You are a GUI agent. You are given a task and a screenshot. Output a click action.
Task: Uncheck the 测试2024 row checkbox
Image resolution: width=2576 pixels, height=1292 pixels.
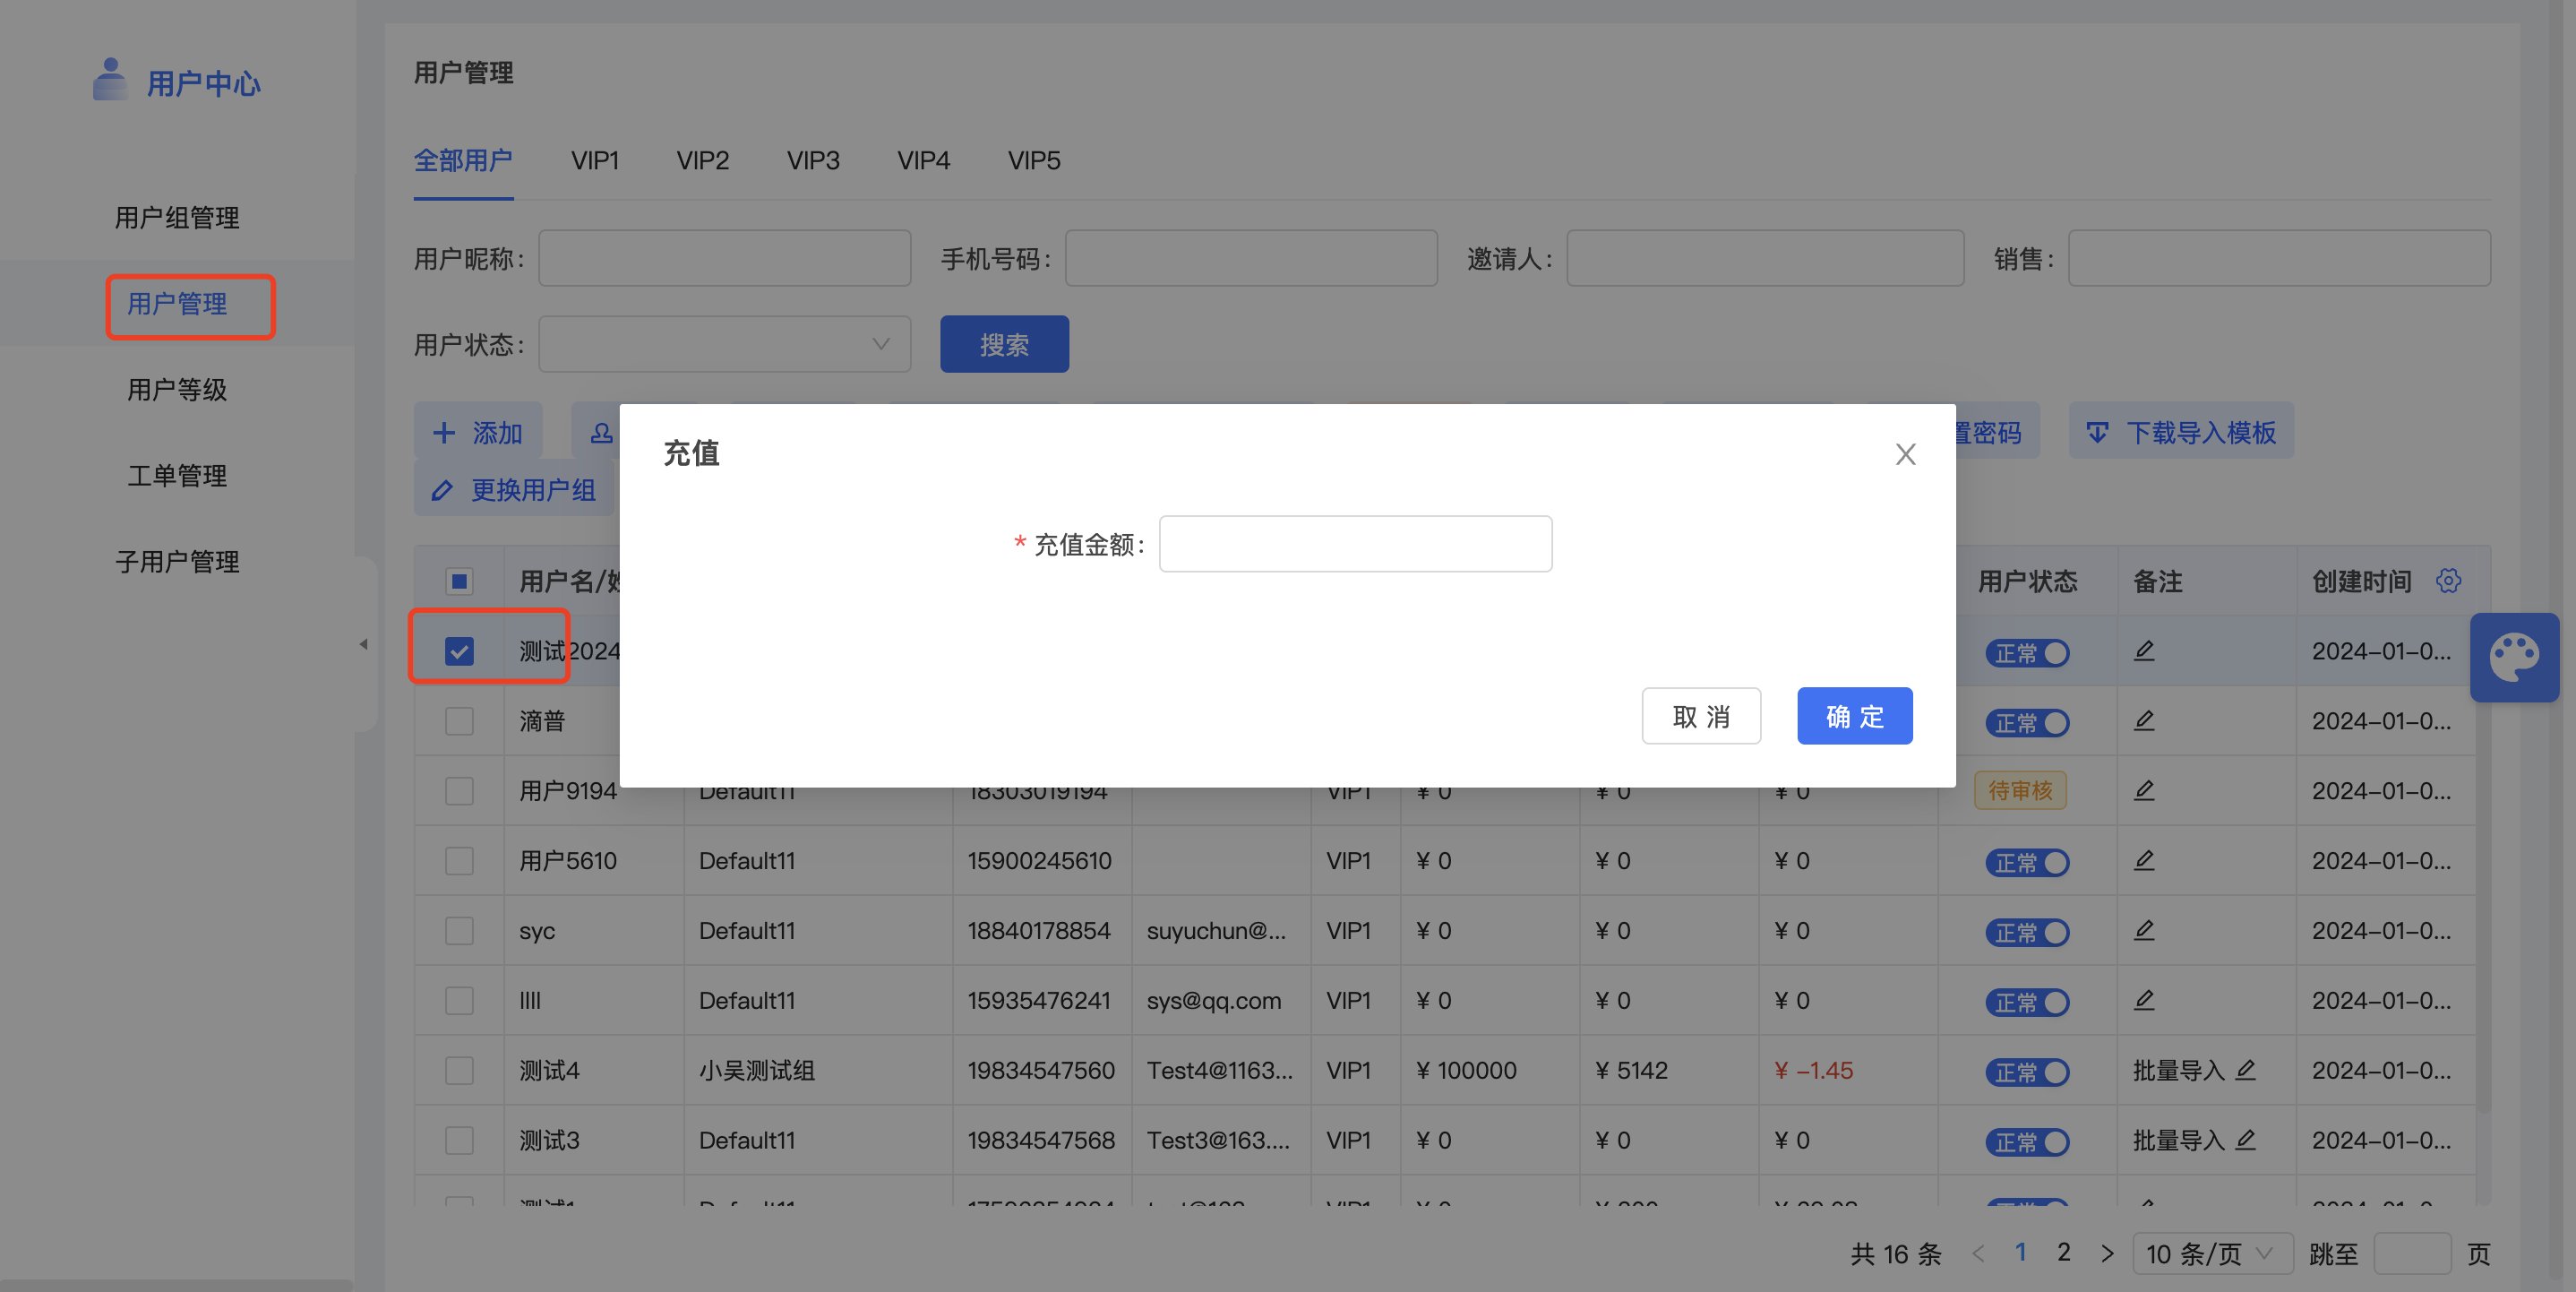click(459, 651)
